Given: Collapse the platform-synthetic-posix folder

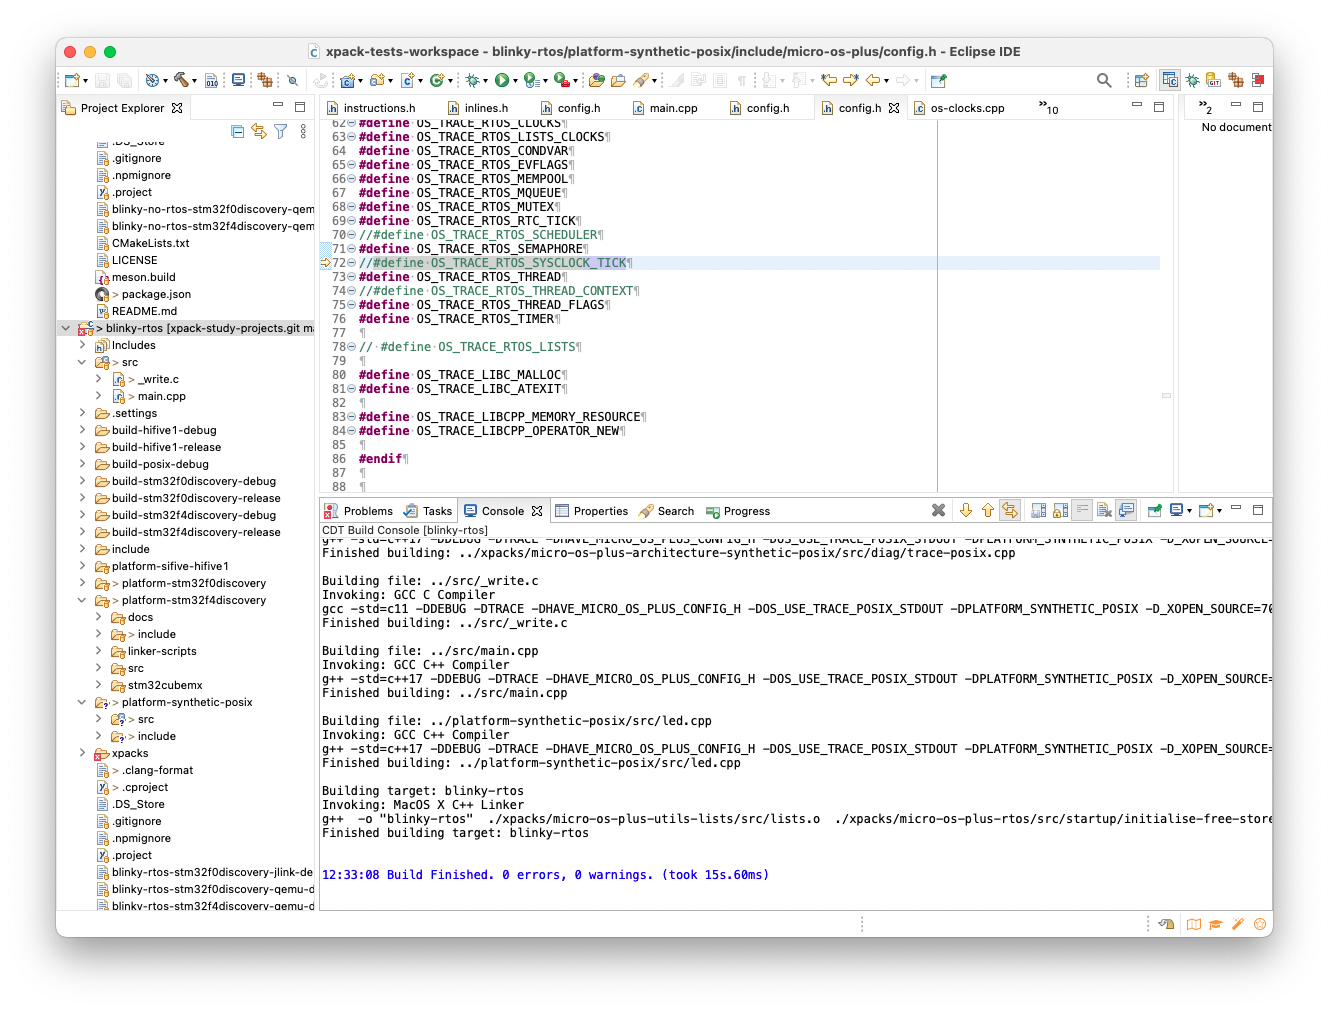Looking at the screenshot, I should tap(82, 702).
